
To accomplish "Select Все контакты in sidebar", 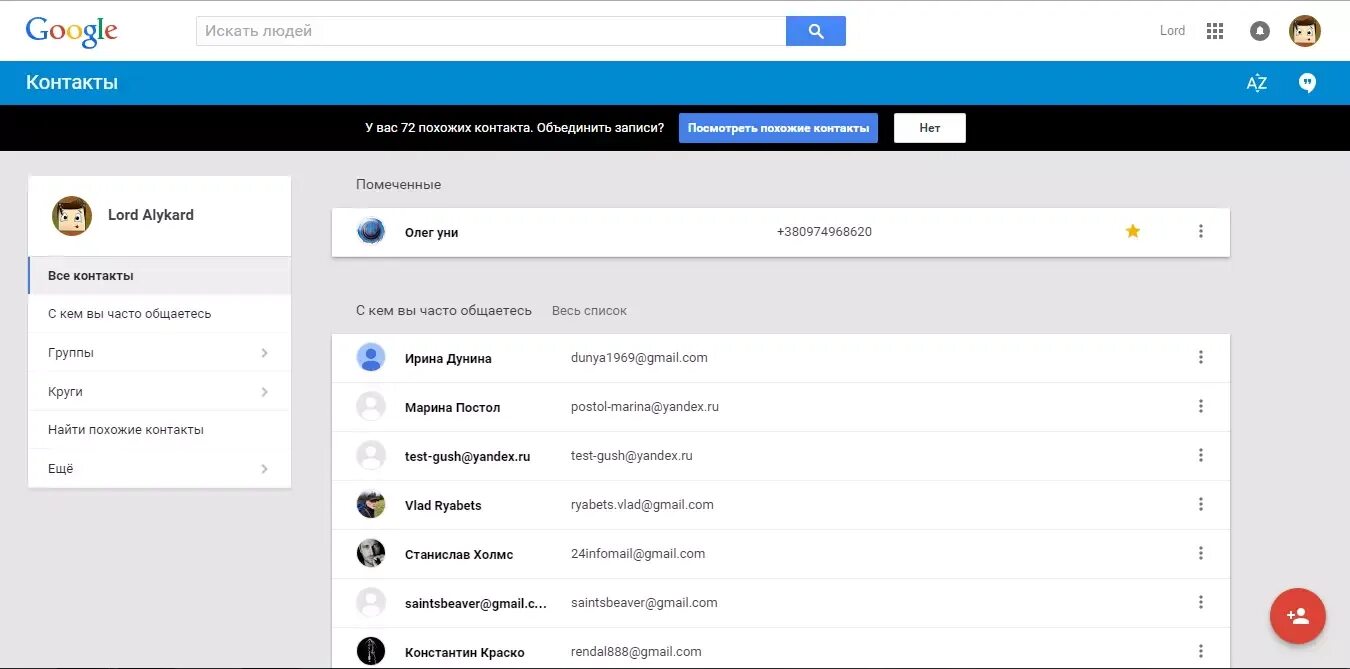I will [160, 275].
